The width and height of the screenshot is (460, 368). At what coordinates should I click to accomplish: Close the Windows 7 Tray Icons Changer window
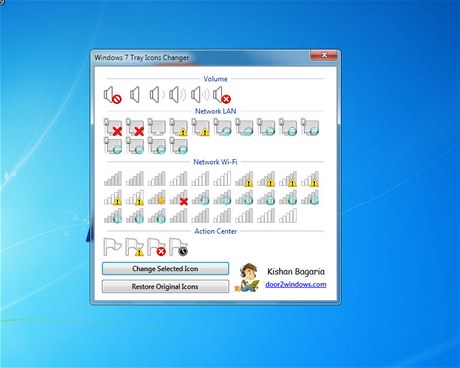(x=323, y=55)
